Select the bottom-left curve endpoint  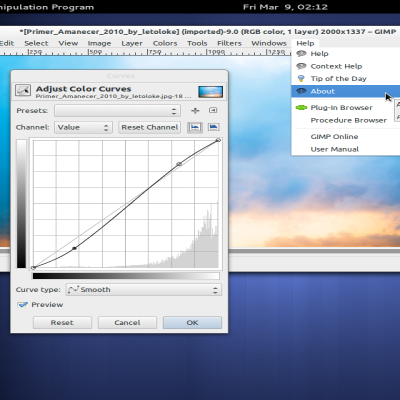tap(33, 268)
